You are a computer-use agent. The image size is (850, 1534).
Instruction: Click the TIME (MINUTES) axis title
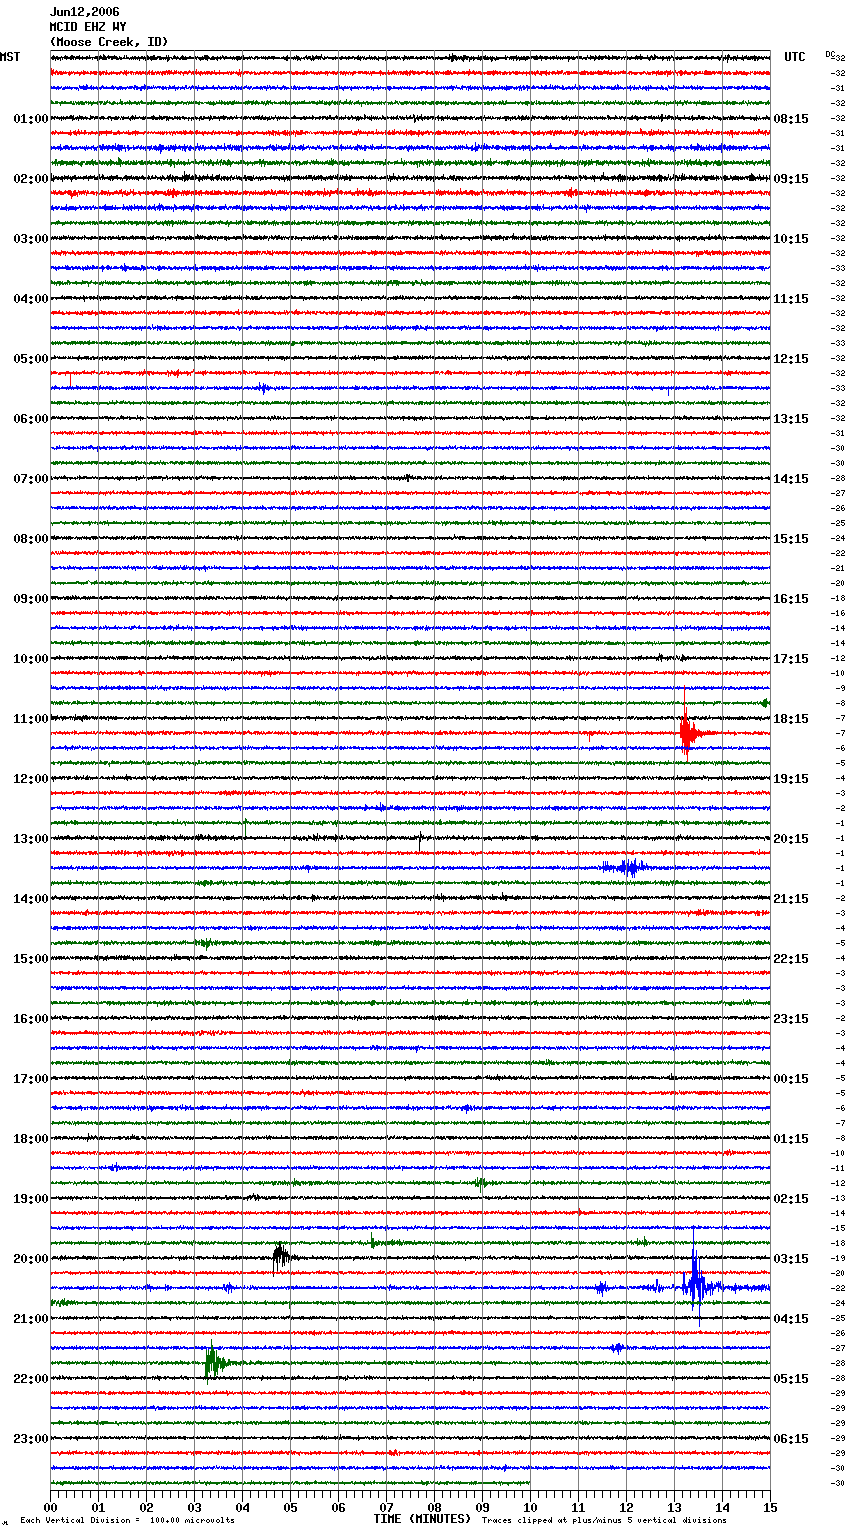[x=422, y=1519]
